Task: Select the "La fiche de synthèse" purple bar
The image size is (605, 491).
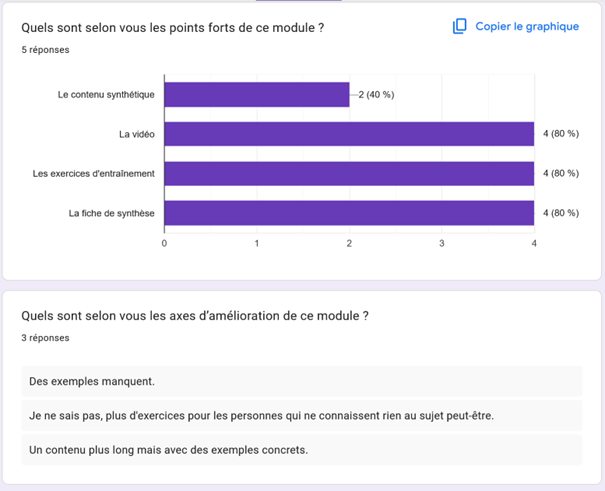Action: coord(348,213)
